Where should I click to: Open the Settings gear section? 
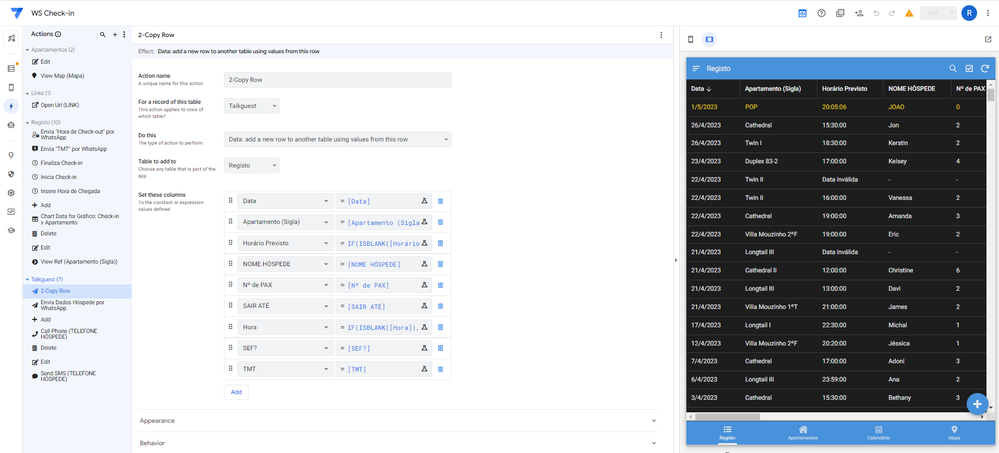click(11, 192)
